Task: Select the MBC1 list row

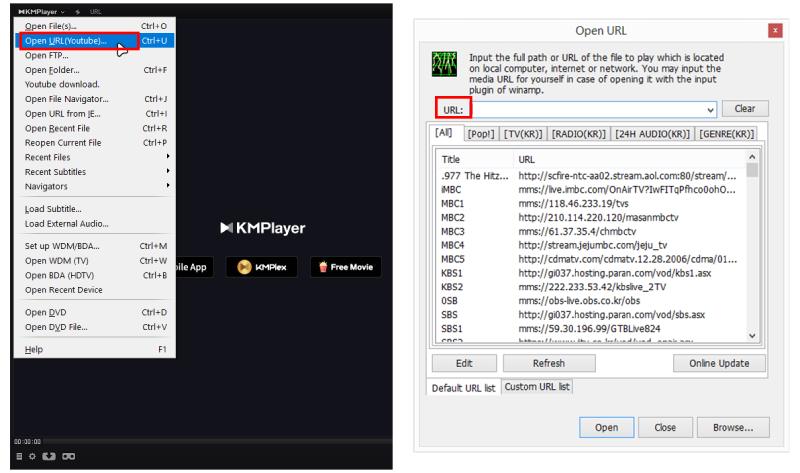Action: 591,204
